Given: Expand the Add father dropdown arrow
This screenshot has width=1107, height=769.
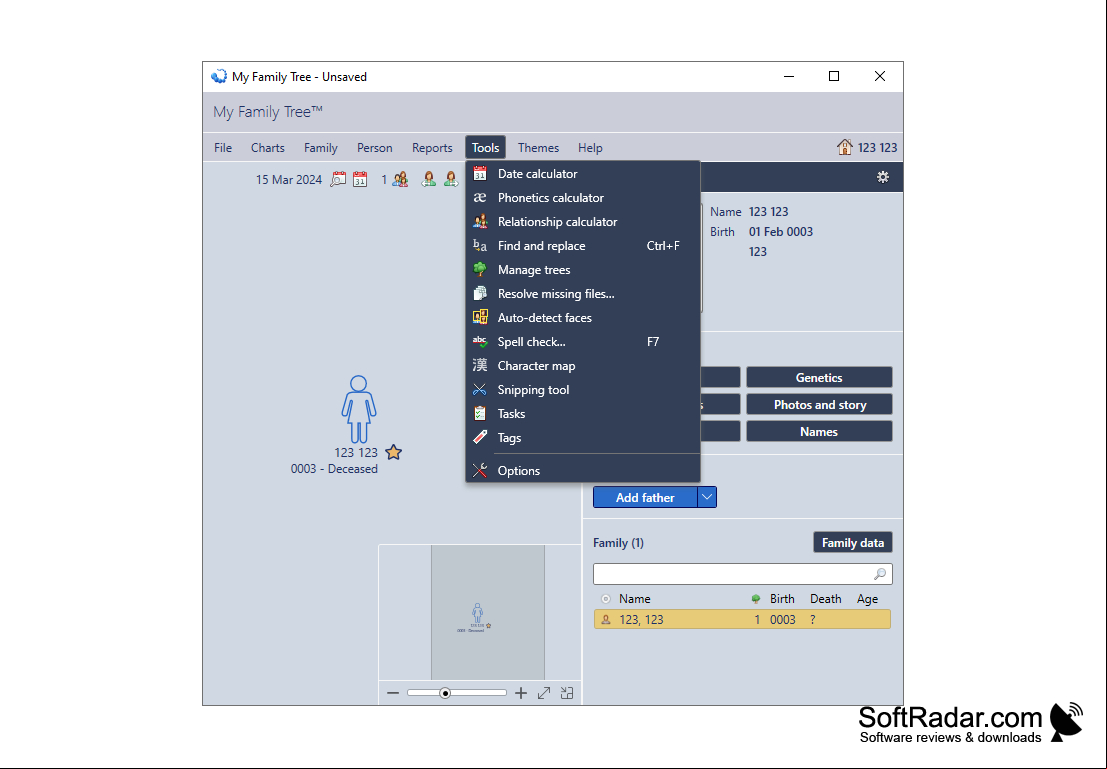Looking at the screenshot, I should click(707, 497).
